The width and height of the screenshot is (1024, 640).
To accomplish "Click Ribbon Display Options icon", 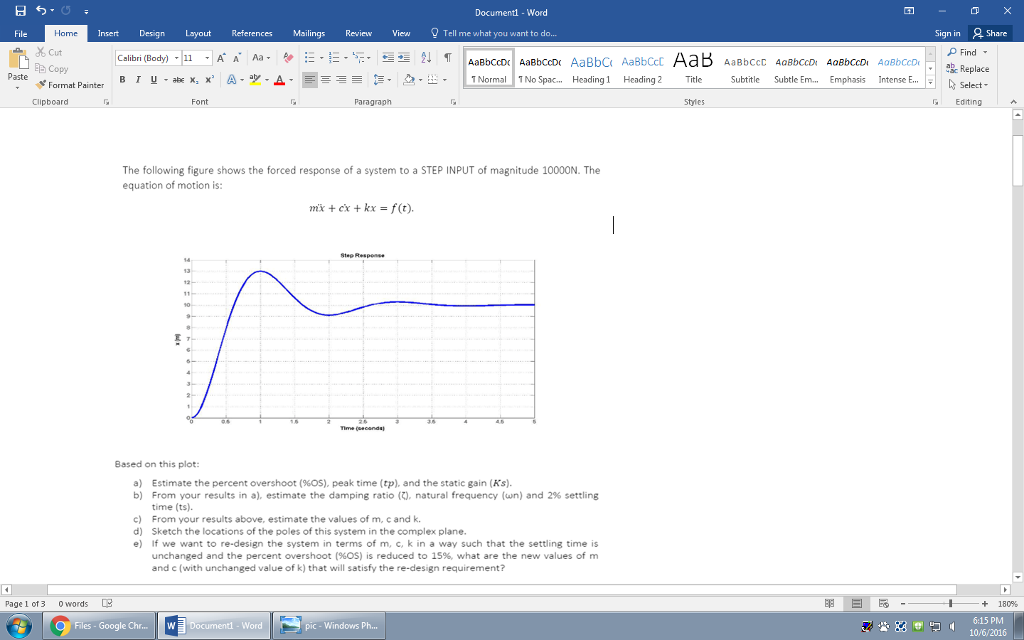I will (909, 11).
